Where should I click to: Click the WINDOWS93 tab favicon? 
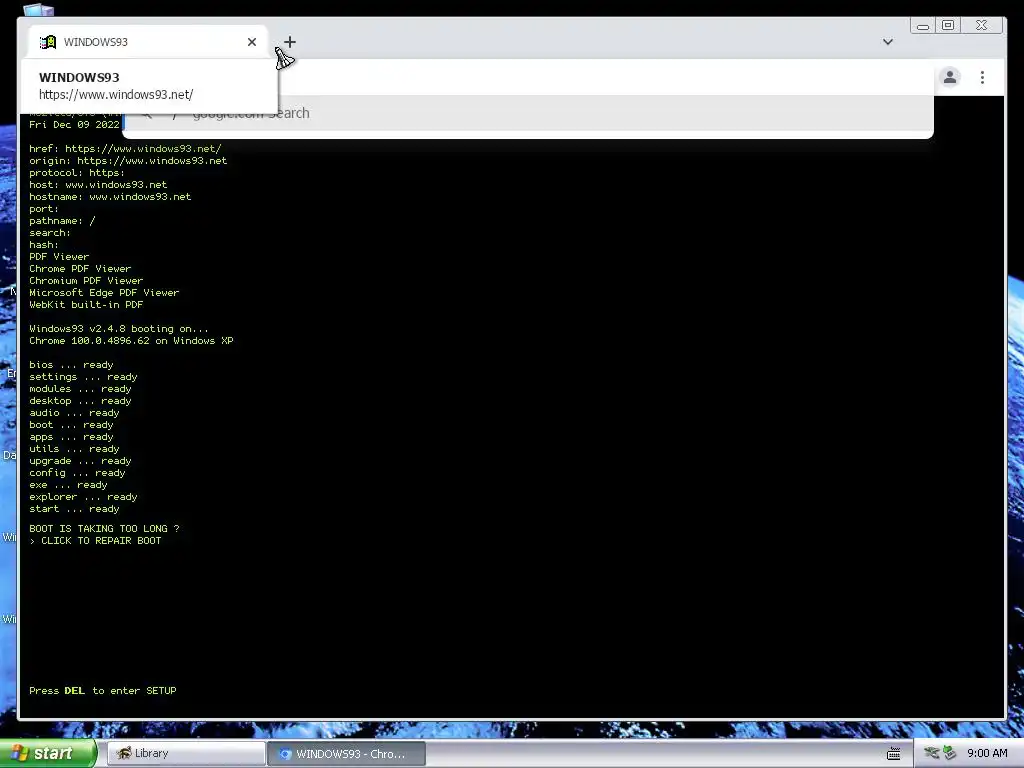(48, 42)
